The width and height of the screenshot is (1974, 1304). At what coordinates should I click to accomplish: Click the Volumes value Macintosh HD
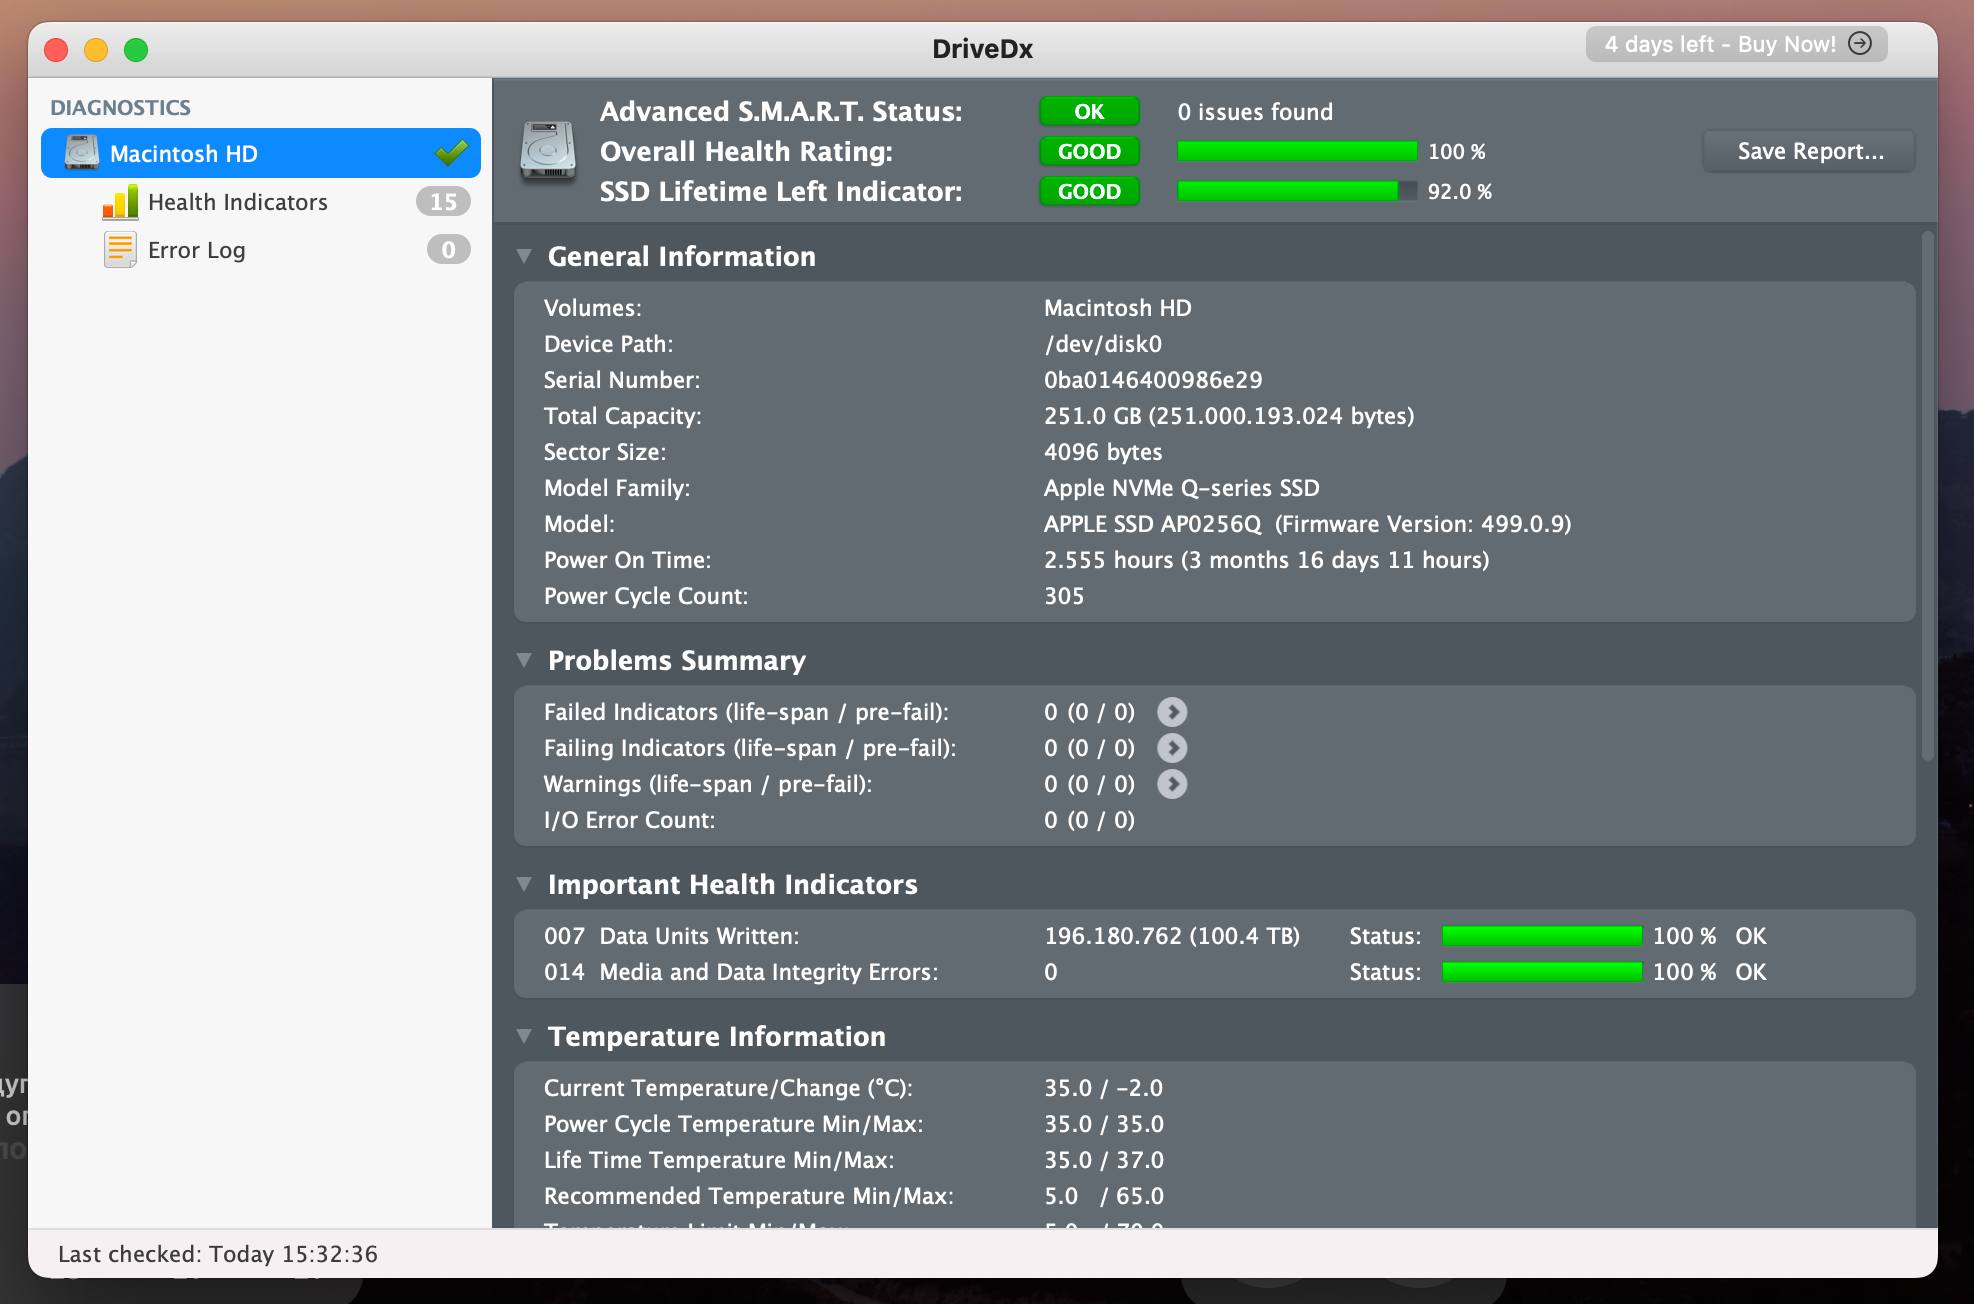1118,309
